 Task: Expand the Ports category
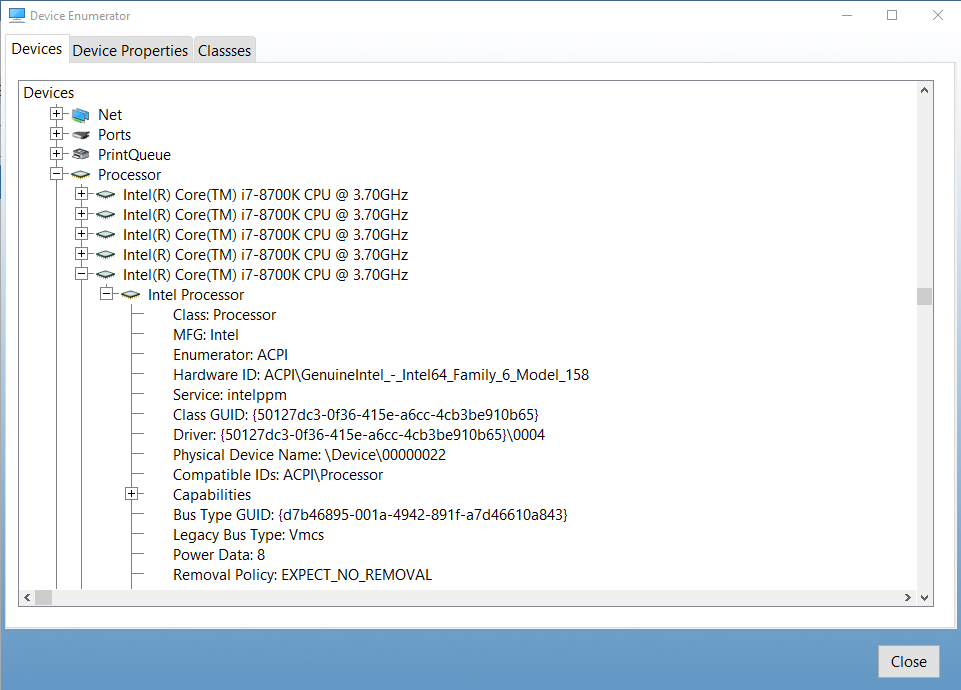57,134
